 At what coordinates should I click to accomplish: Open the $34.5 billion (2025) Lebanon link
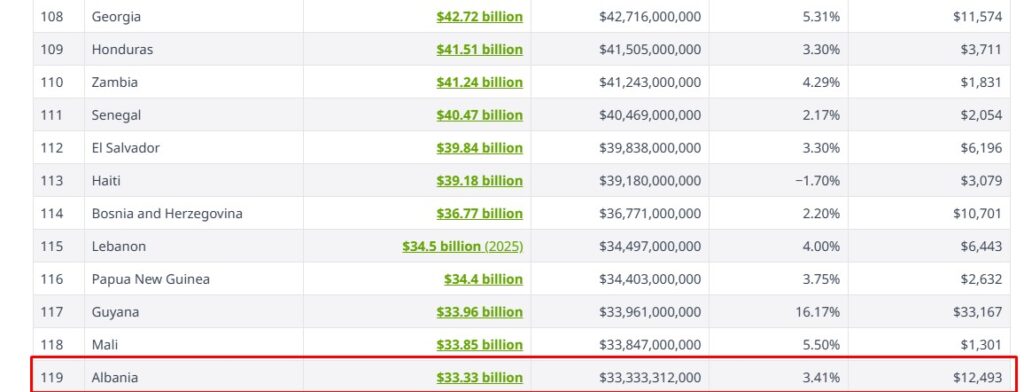point(462,246)
